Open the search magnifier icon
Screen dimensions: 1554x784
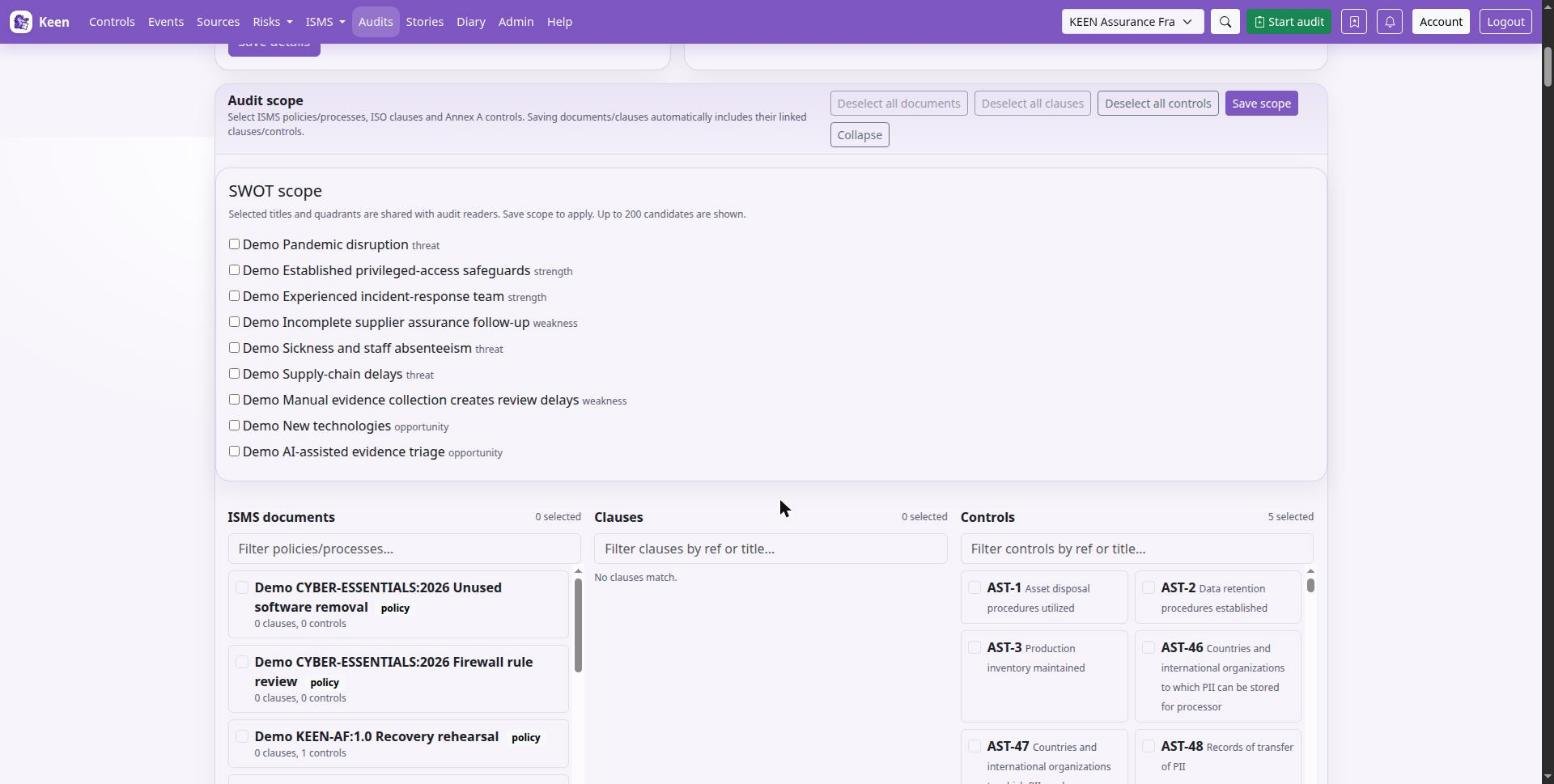[1225, 22]
